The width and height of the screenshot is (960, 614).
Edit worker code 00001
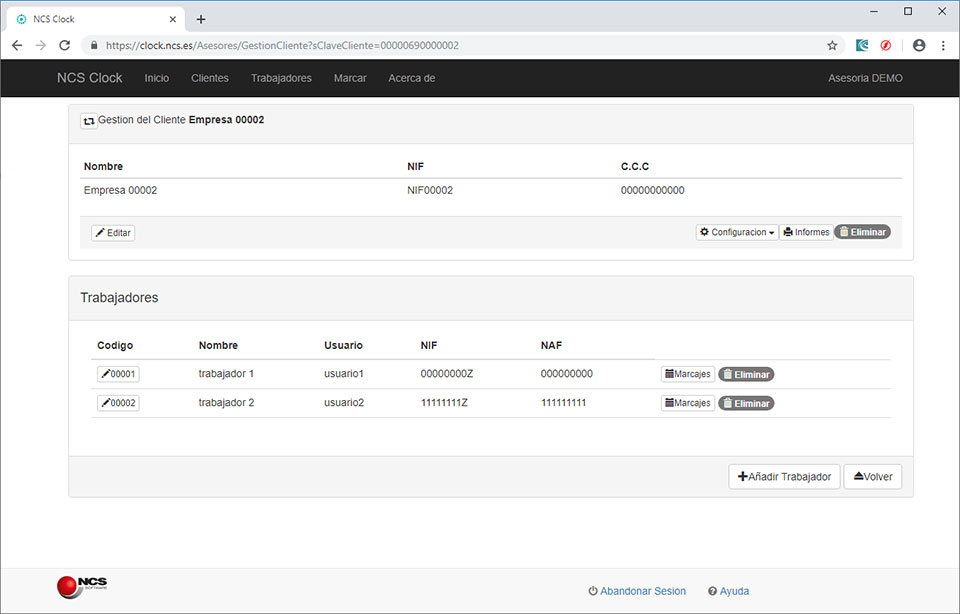pos(118,374)
